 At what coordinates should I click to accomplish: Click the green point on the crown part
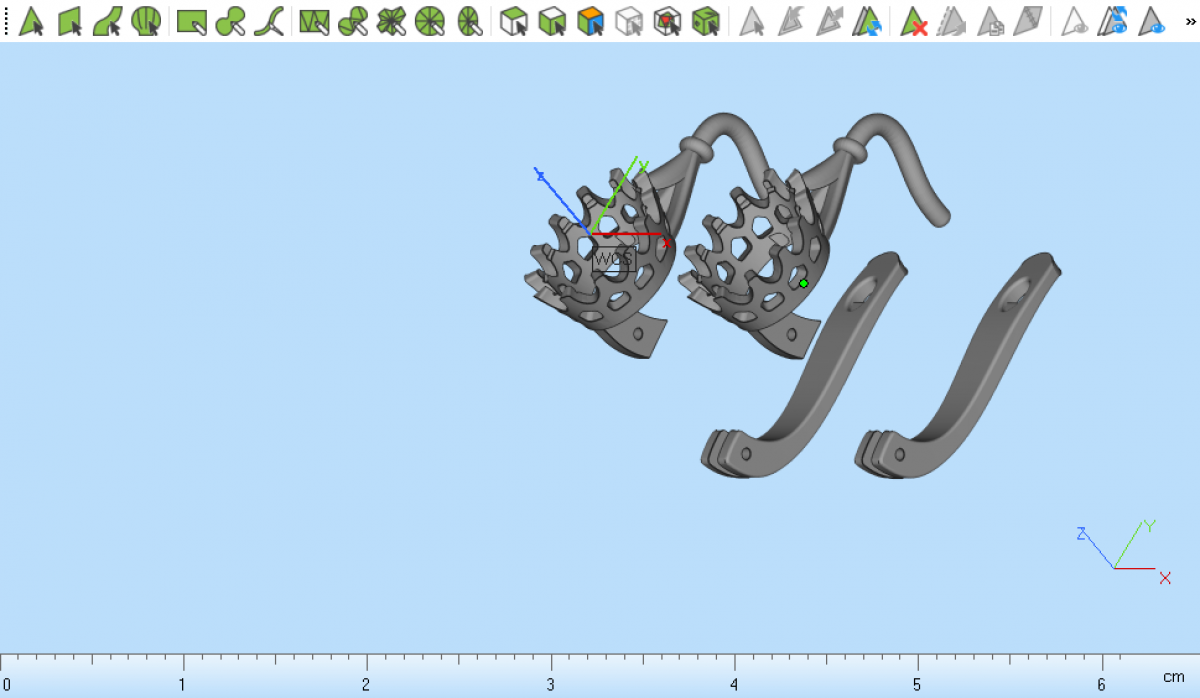click(803, 284)
